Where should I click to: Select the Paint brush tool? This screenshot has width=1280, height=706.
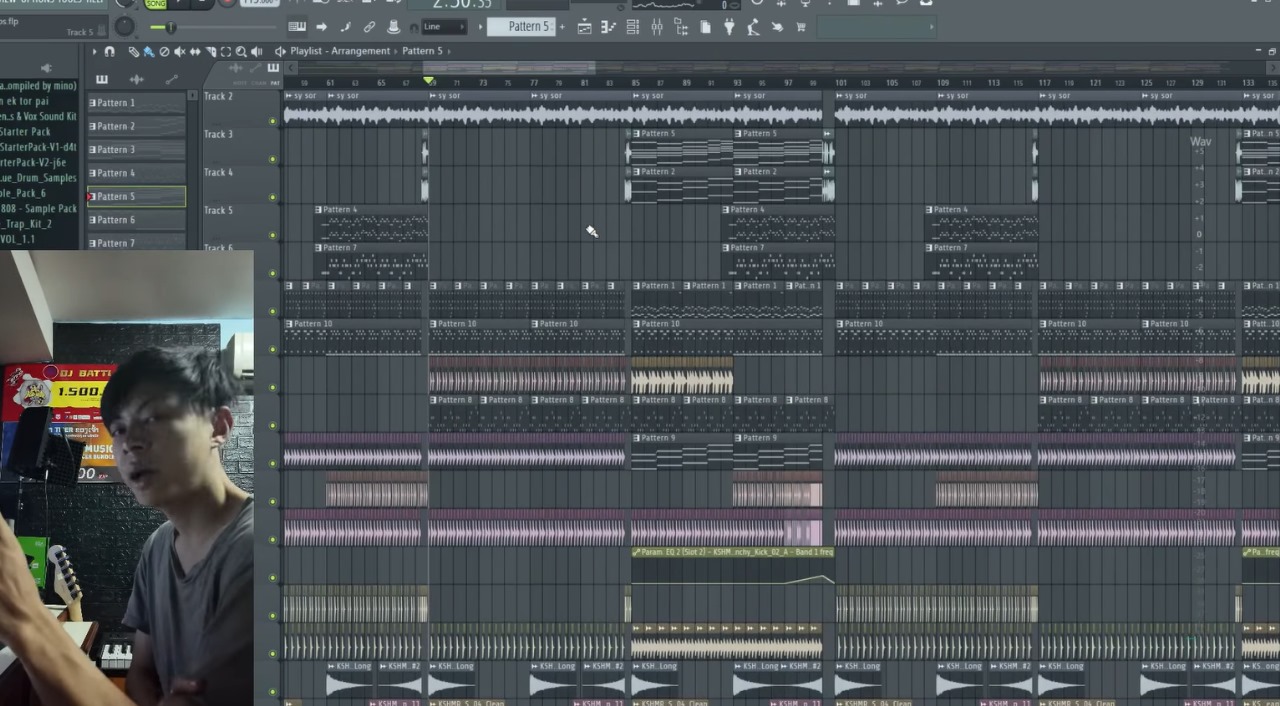tap(148, 51)
